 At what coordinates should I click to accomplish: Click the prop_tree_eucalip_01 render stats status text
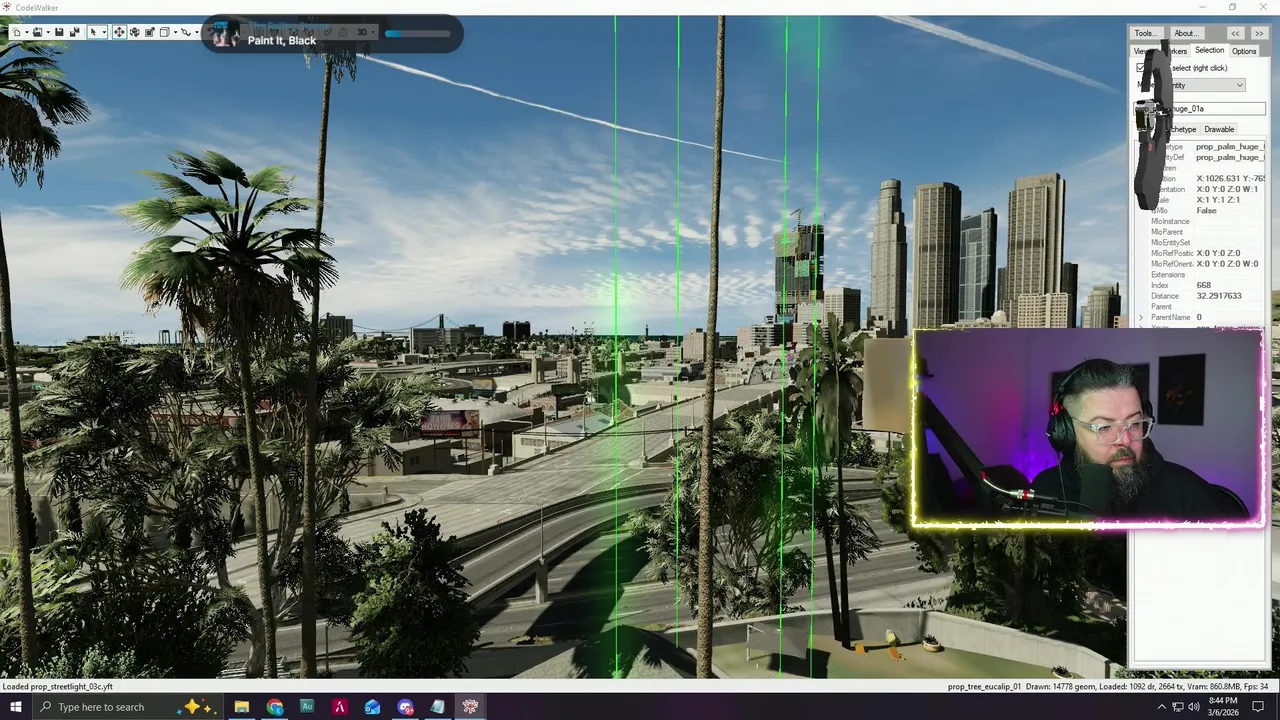pos(1108,687)
